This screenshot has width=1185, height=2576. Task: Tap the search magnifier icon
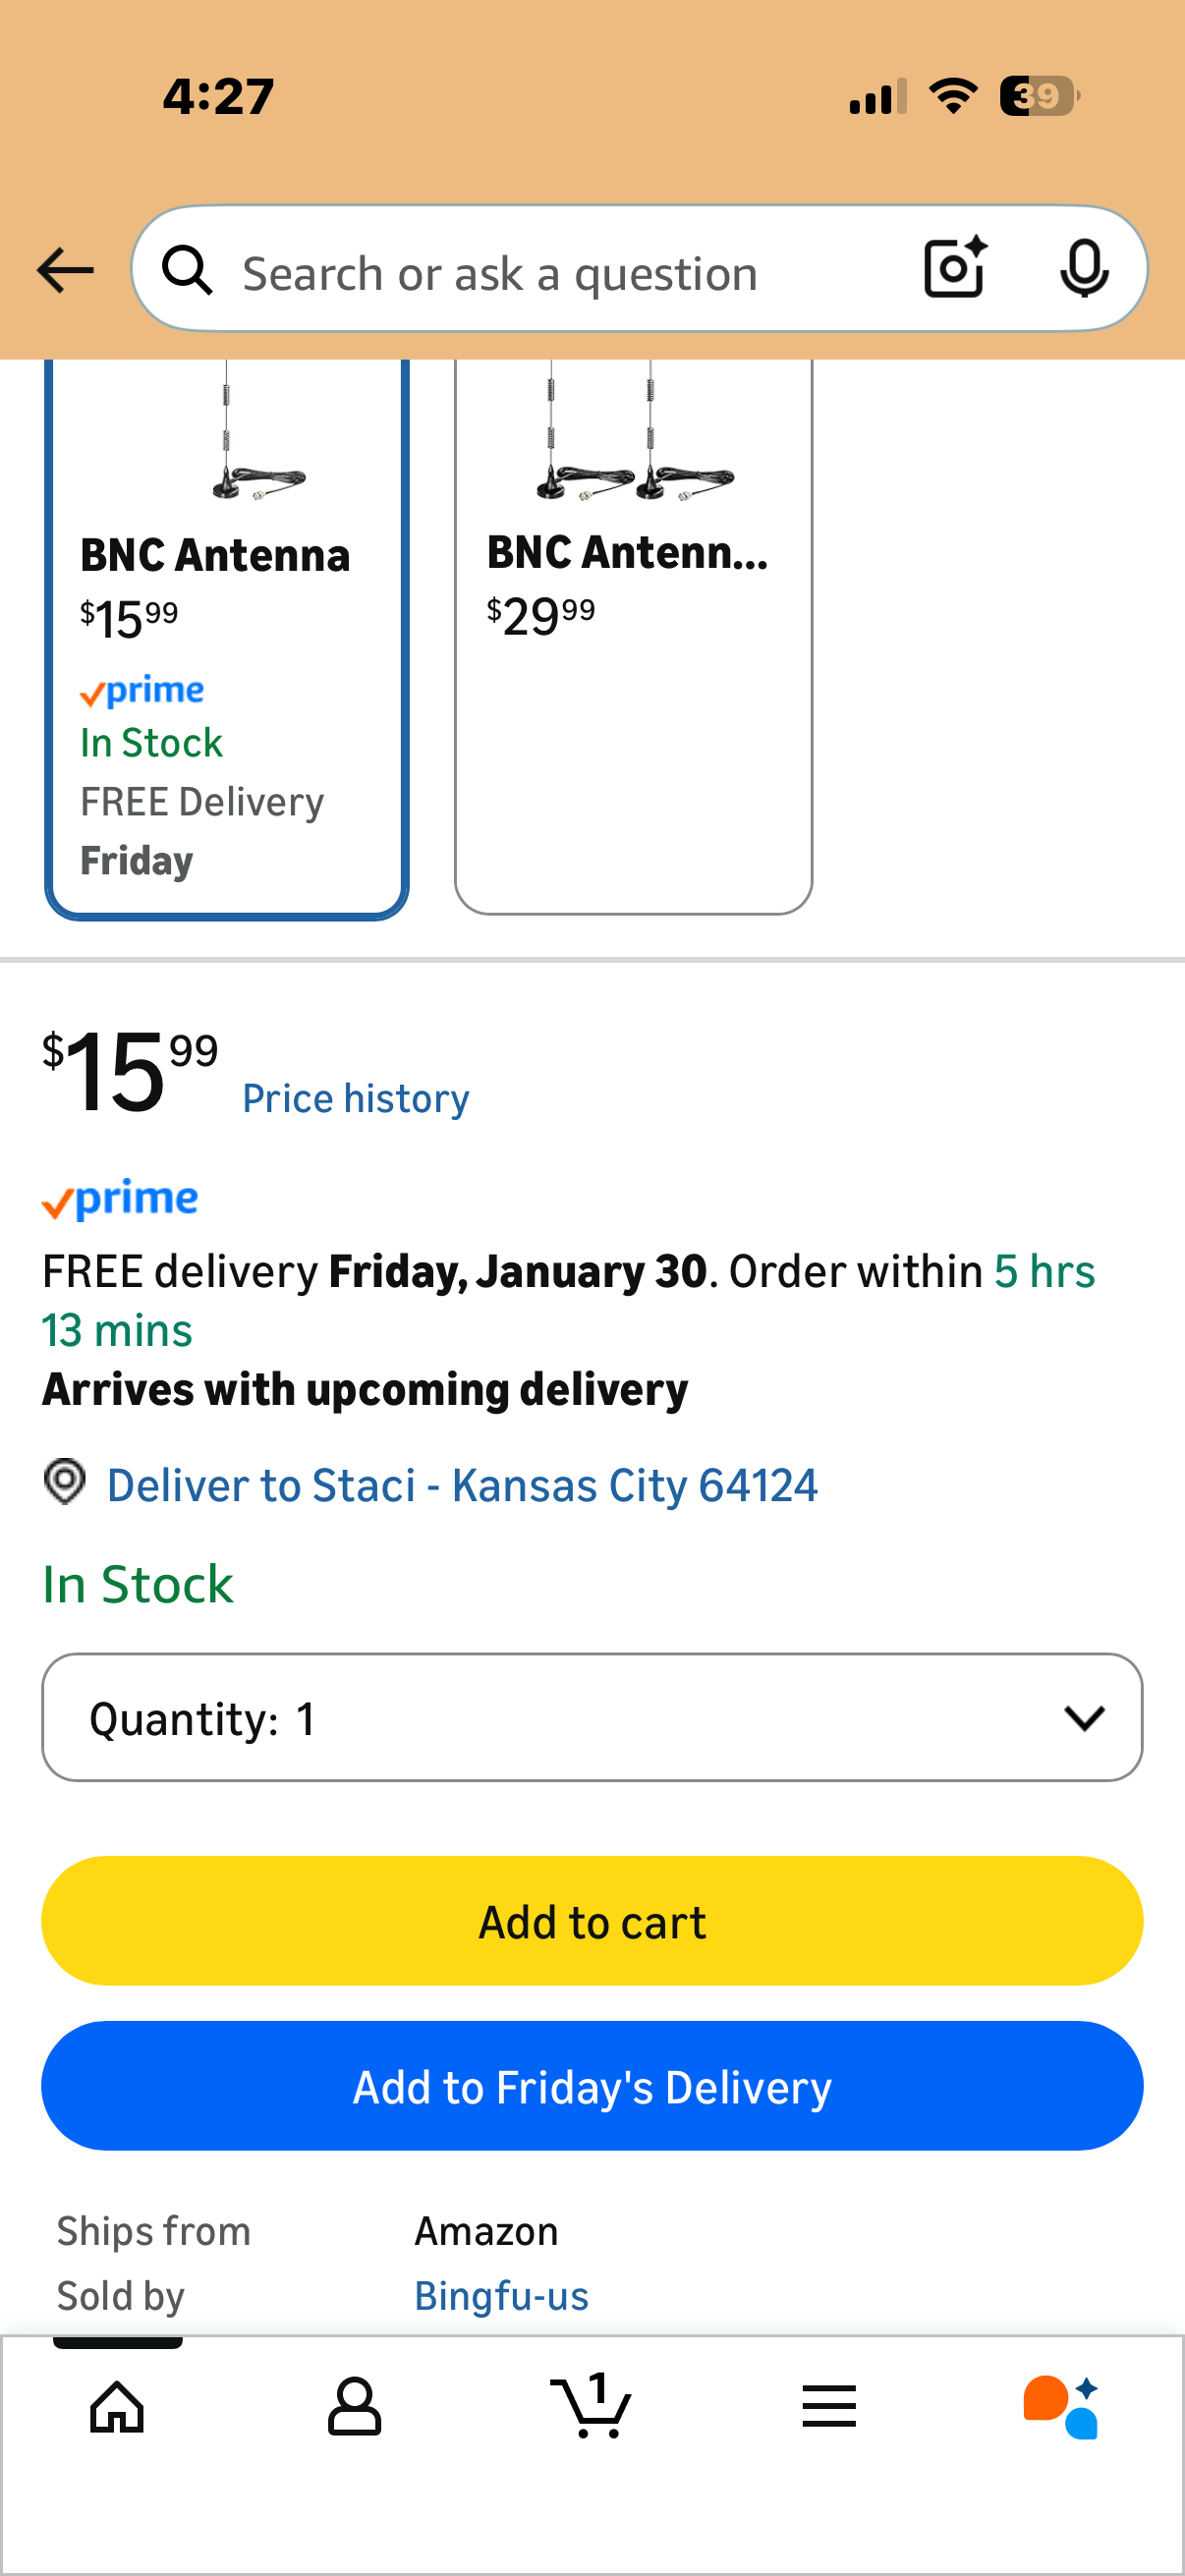(x=187, y=271)
